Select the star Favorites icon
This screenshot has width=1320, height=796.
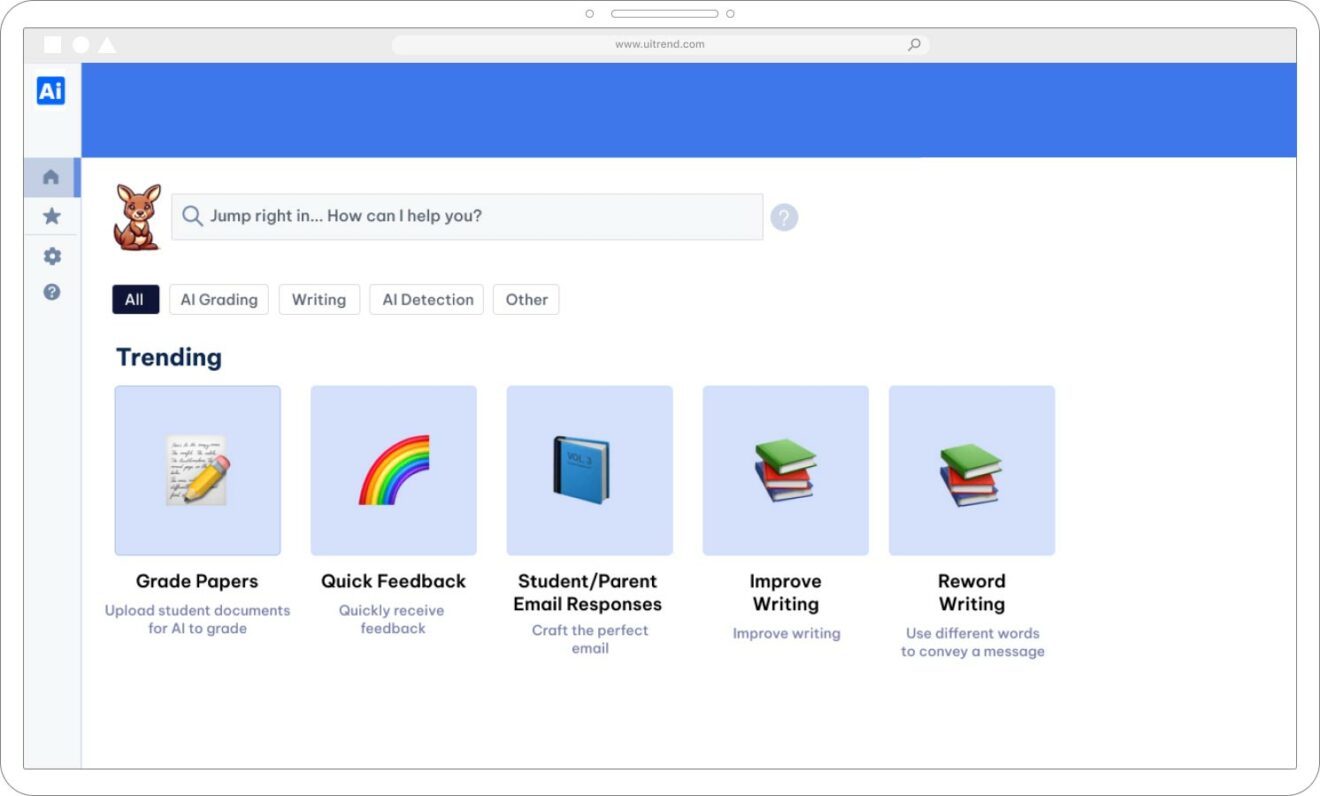[x=51, y=216]
